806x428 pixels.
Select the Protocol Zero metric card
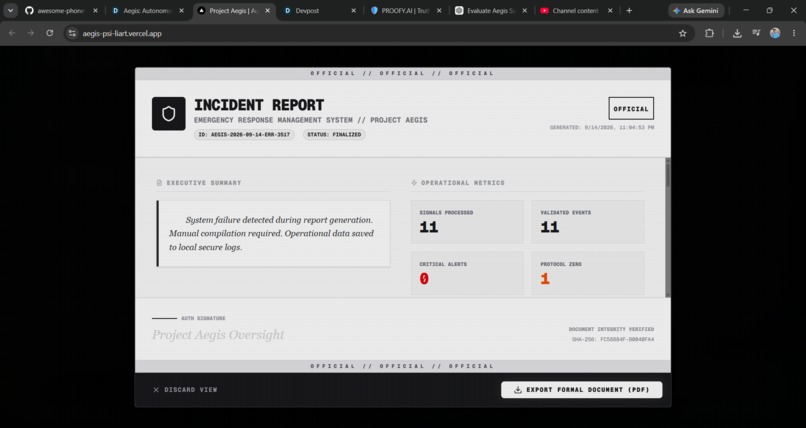(x=588, y=273)
